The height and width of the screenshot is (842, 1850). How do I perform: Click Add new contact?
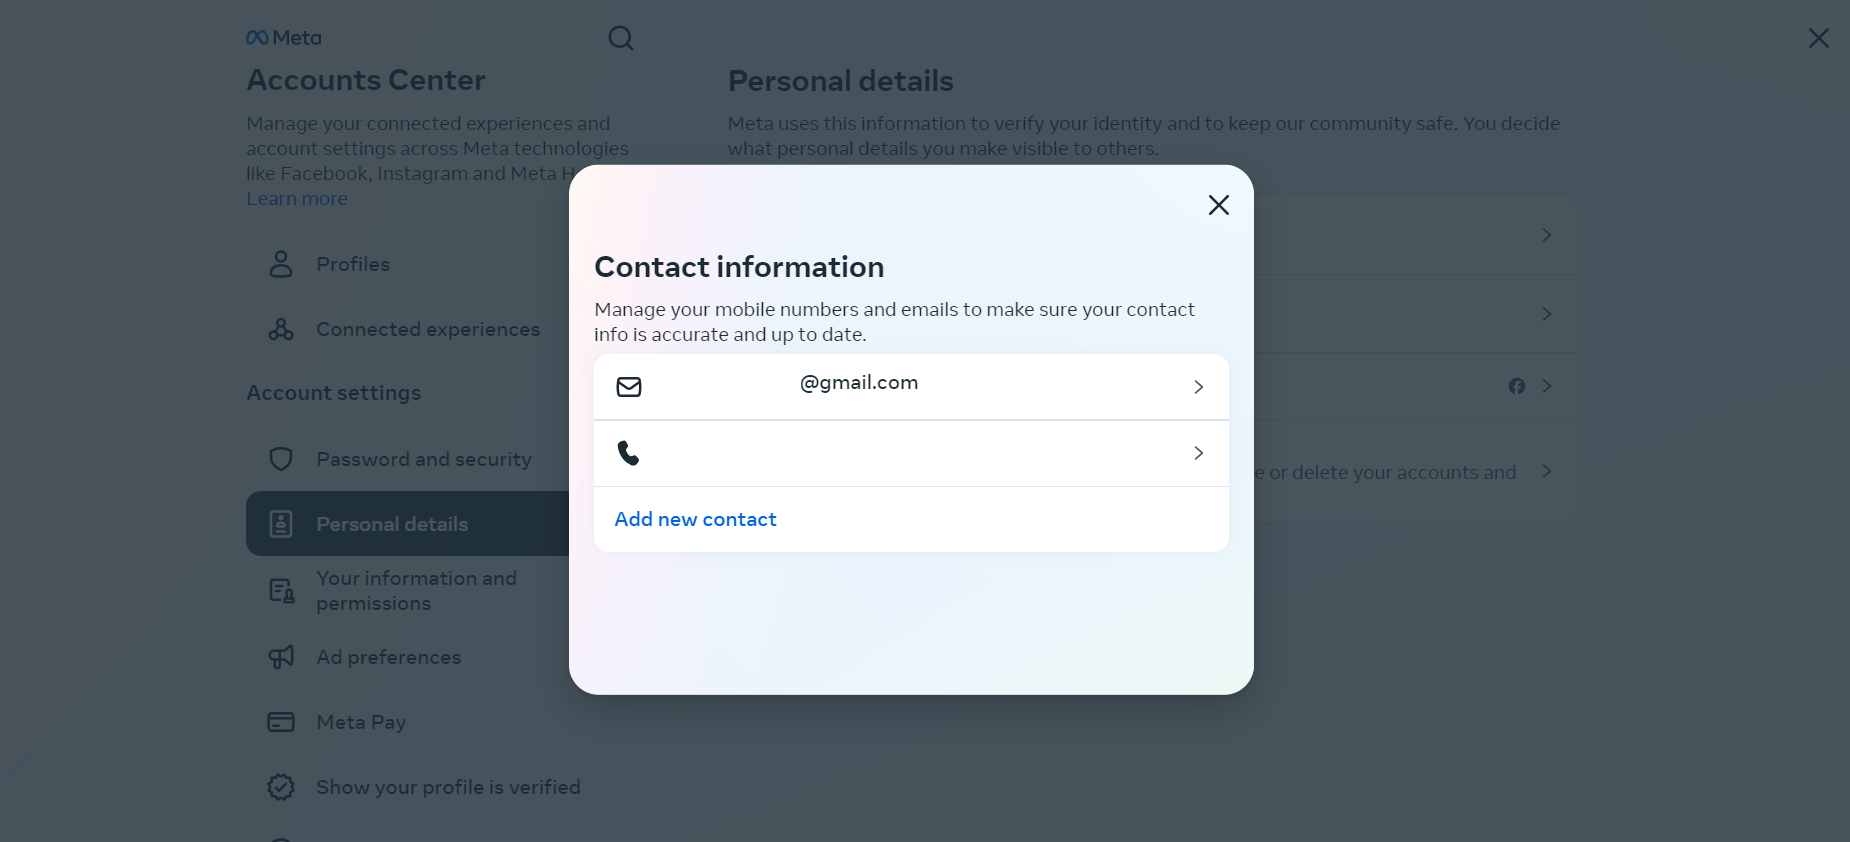[x=695, y=519]
